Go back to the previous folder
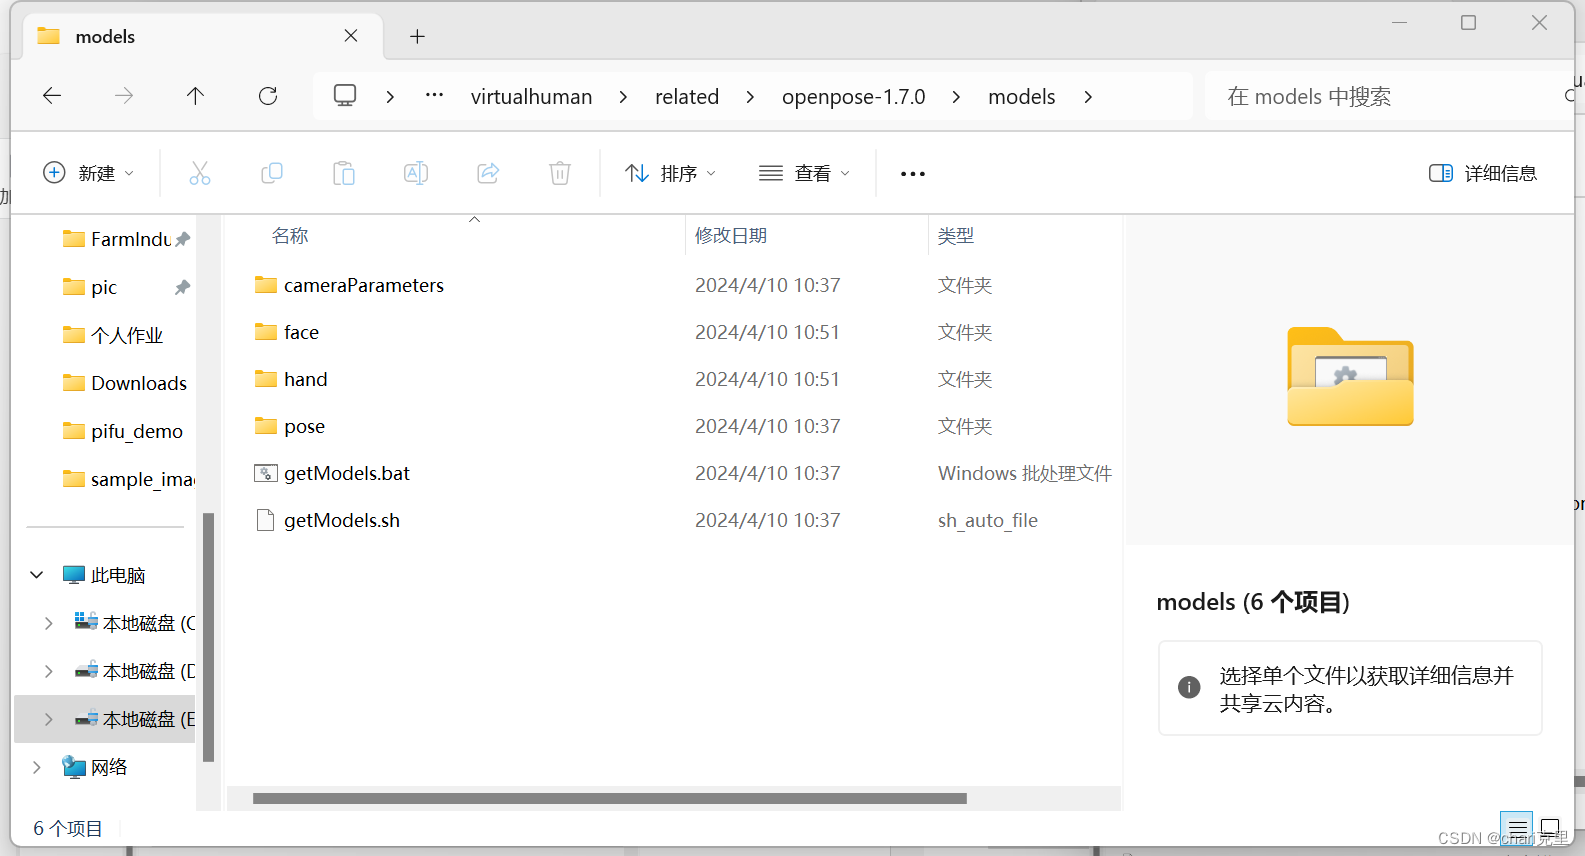1585x856 pixels. (52, 96)
